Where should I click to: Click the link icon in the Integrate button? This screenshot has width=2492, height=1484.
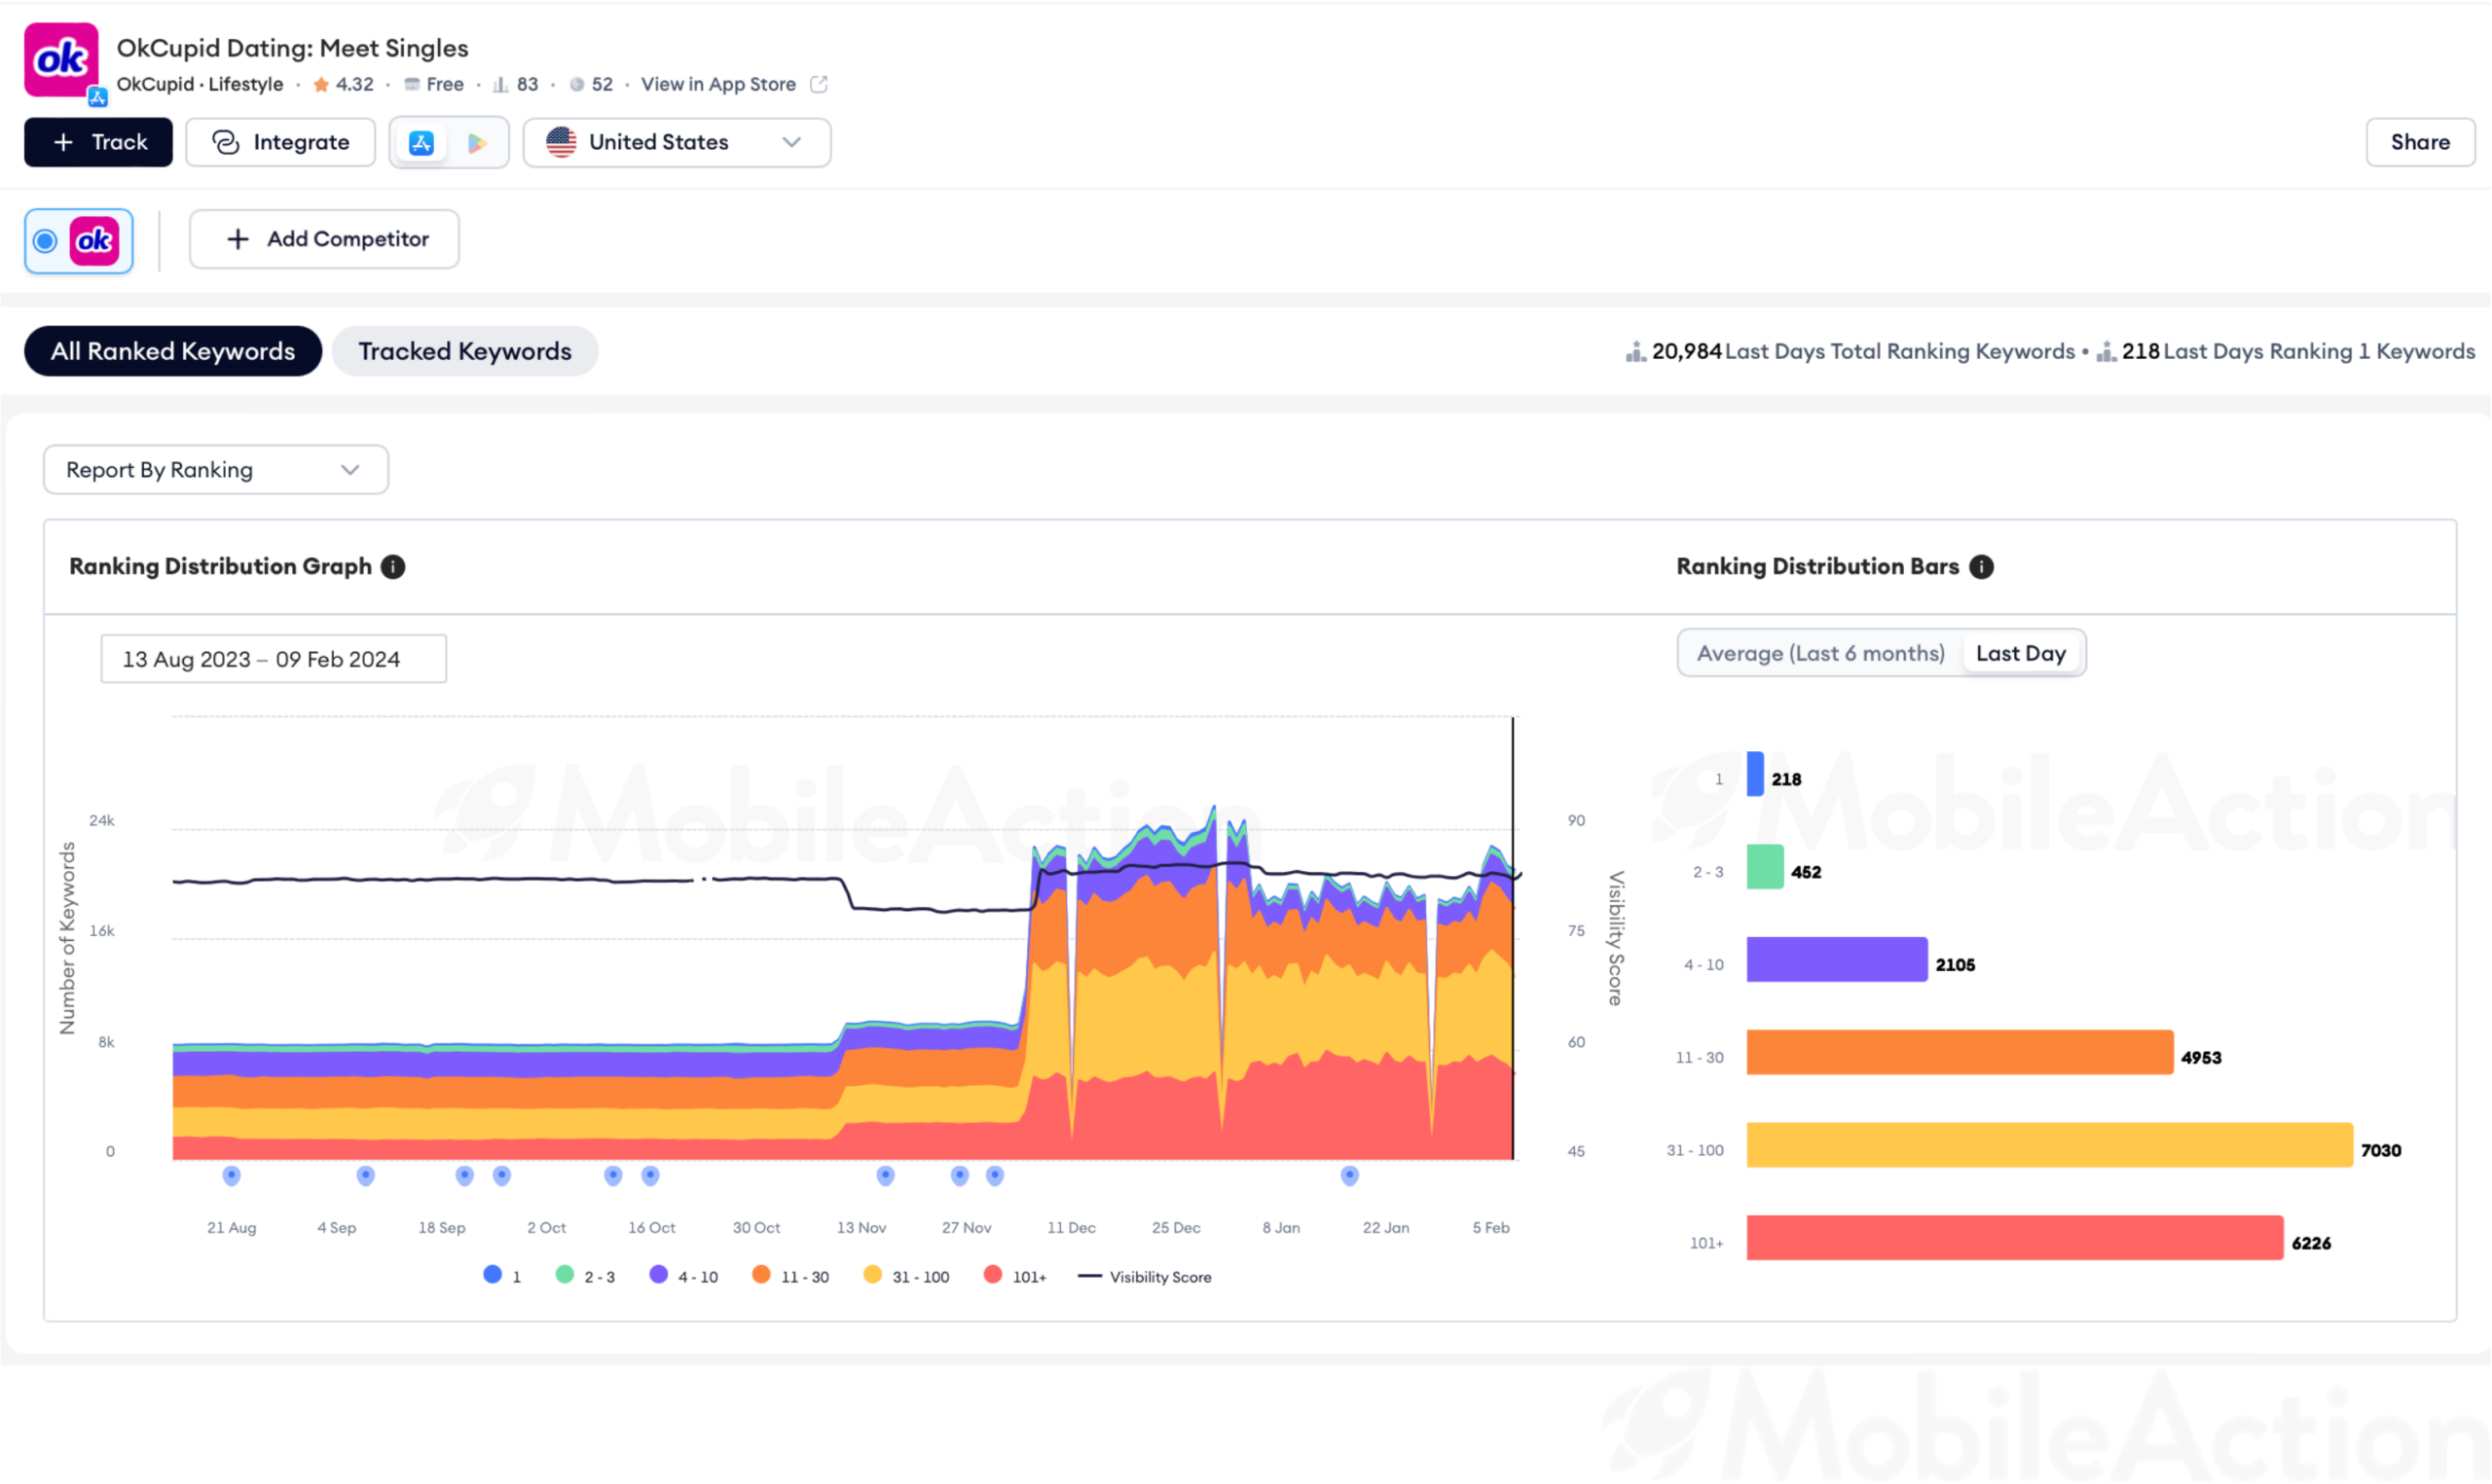(226, 143)
